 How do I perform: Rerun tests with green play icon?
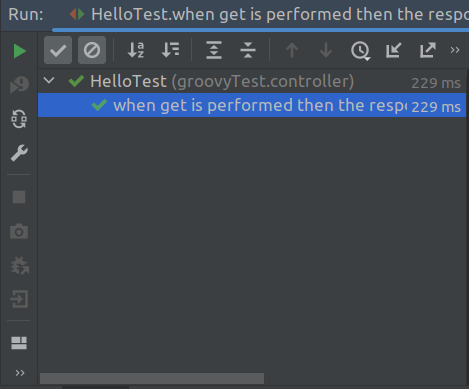point(19,51)
